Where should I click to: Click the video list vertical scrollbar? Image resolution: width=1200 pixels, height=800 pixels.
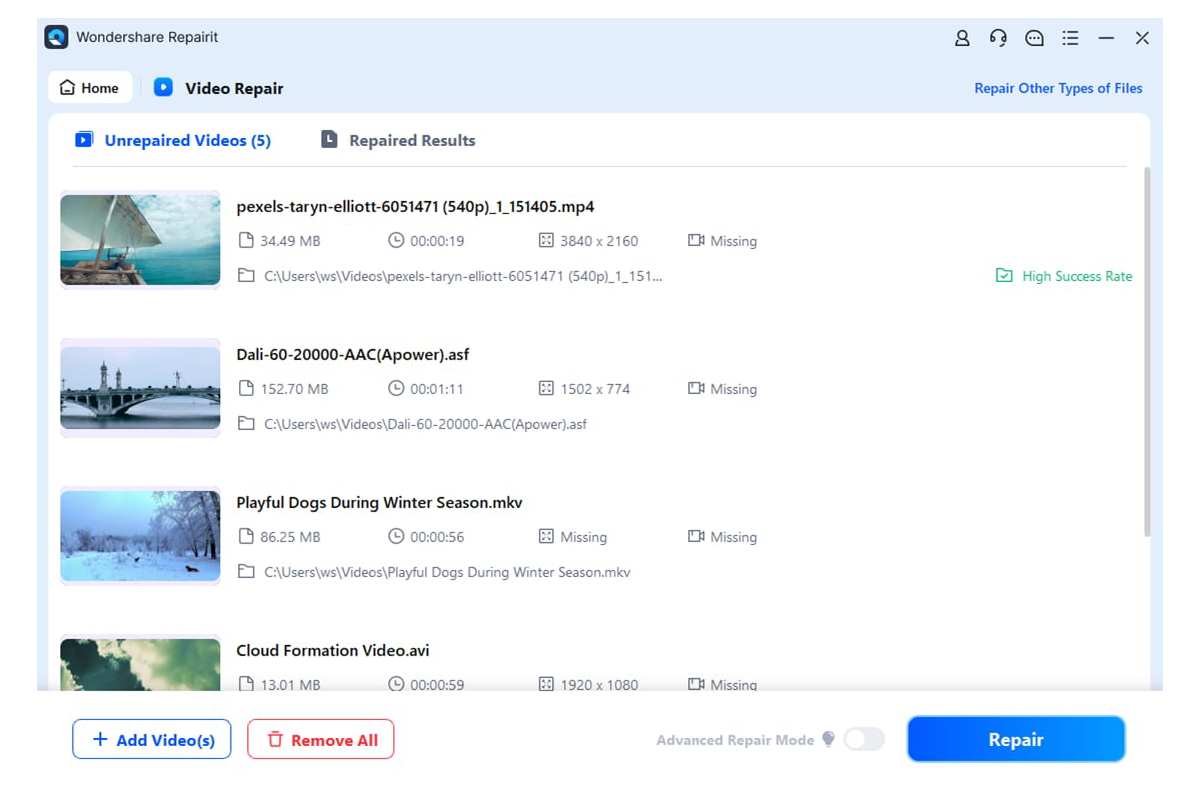tap(1146, 350)
